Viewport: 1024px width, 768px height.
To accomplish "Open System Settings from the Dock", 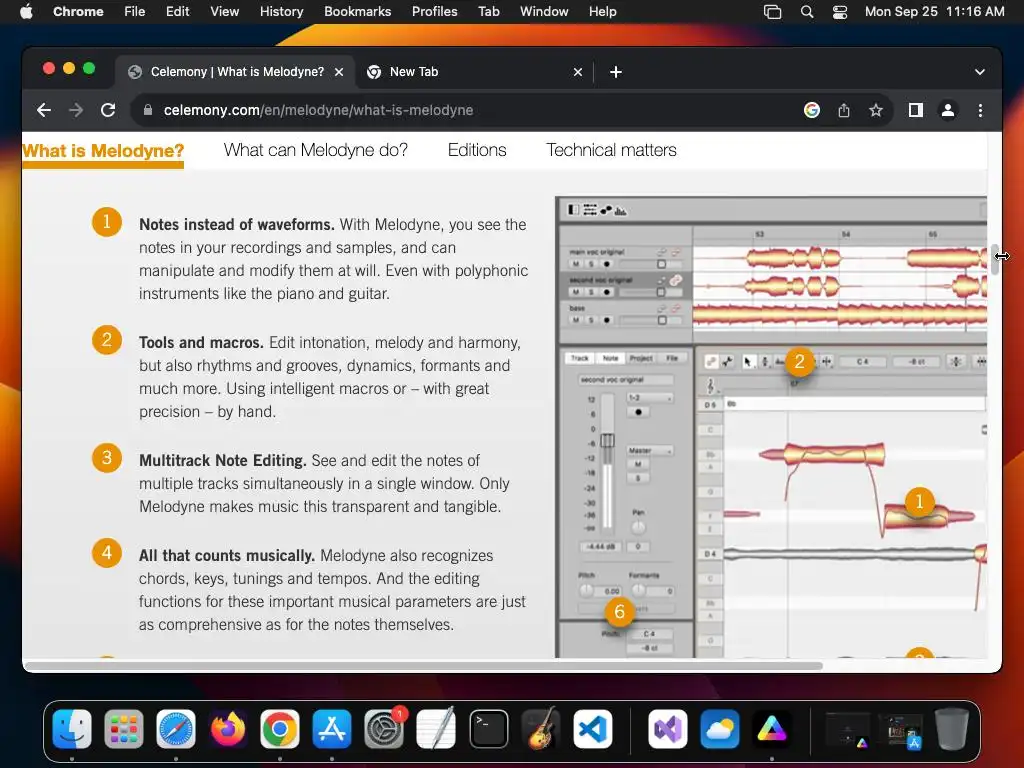I will coord(384,729).
